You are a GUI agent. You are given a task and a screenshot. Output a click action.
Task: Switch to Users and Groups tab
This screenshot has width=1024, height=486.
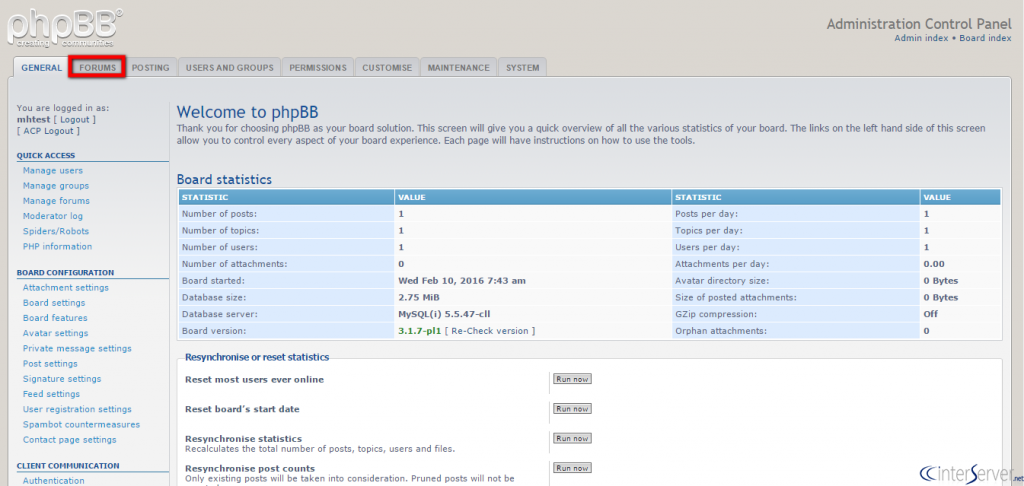[x=229, y=67]
